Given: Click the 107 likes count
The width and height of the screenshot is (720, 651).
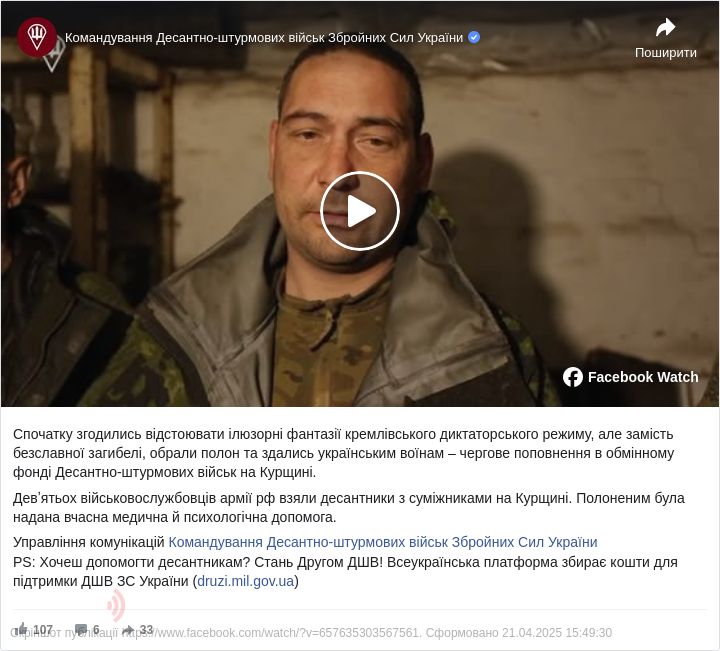Looking at the screenshot, I should [43, 629].
